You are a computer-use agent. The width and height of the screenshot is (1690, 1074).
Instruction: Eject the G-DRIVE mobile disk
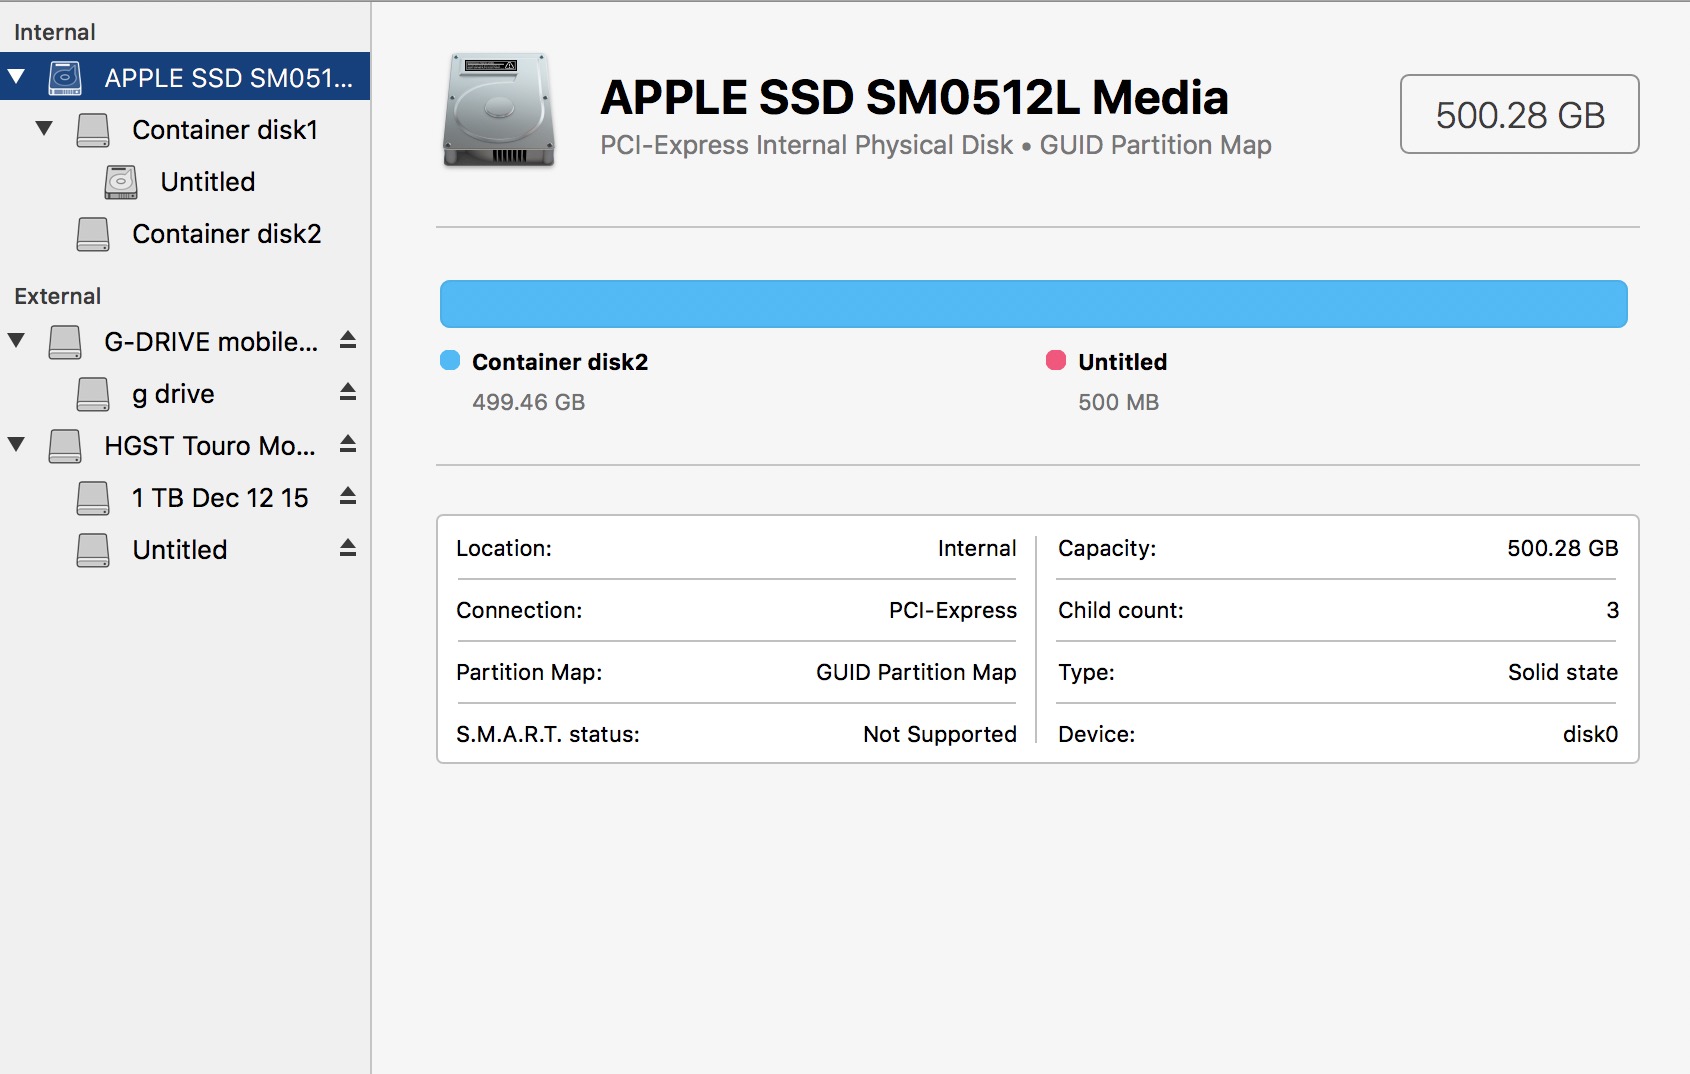(x=348, y=340)
